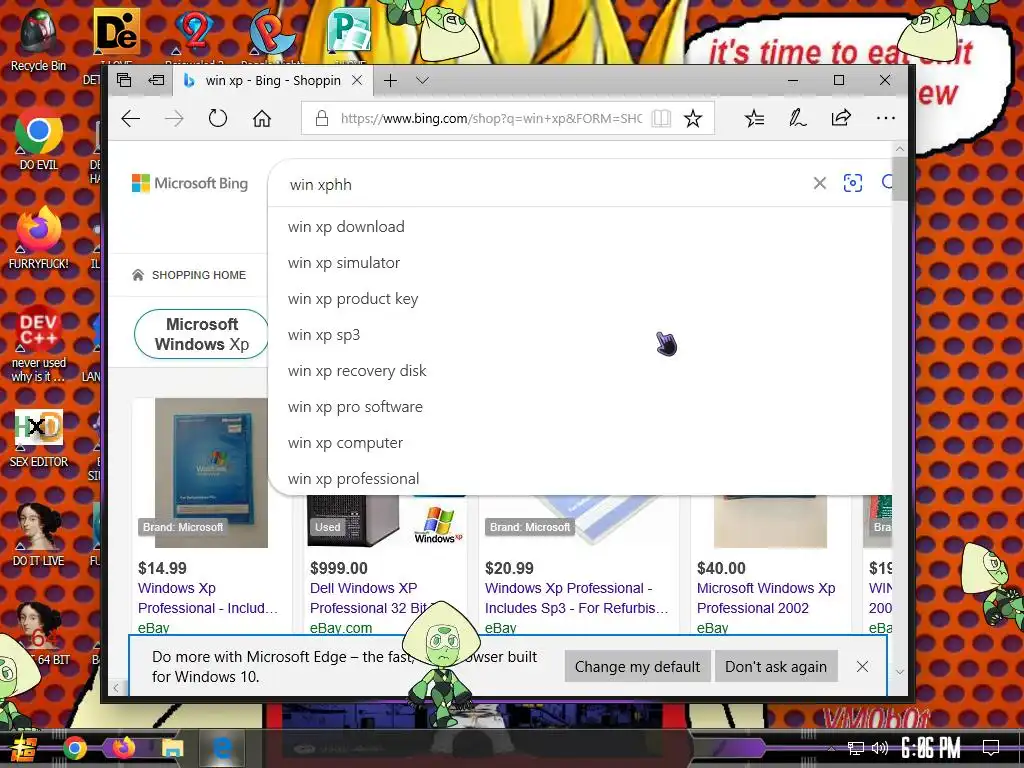This screenshot has height=768, width=1024.
Task: Open Microsoft Windows Xp Professional 2002 listing
Action: 765,598
